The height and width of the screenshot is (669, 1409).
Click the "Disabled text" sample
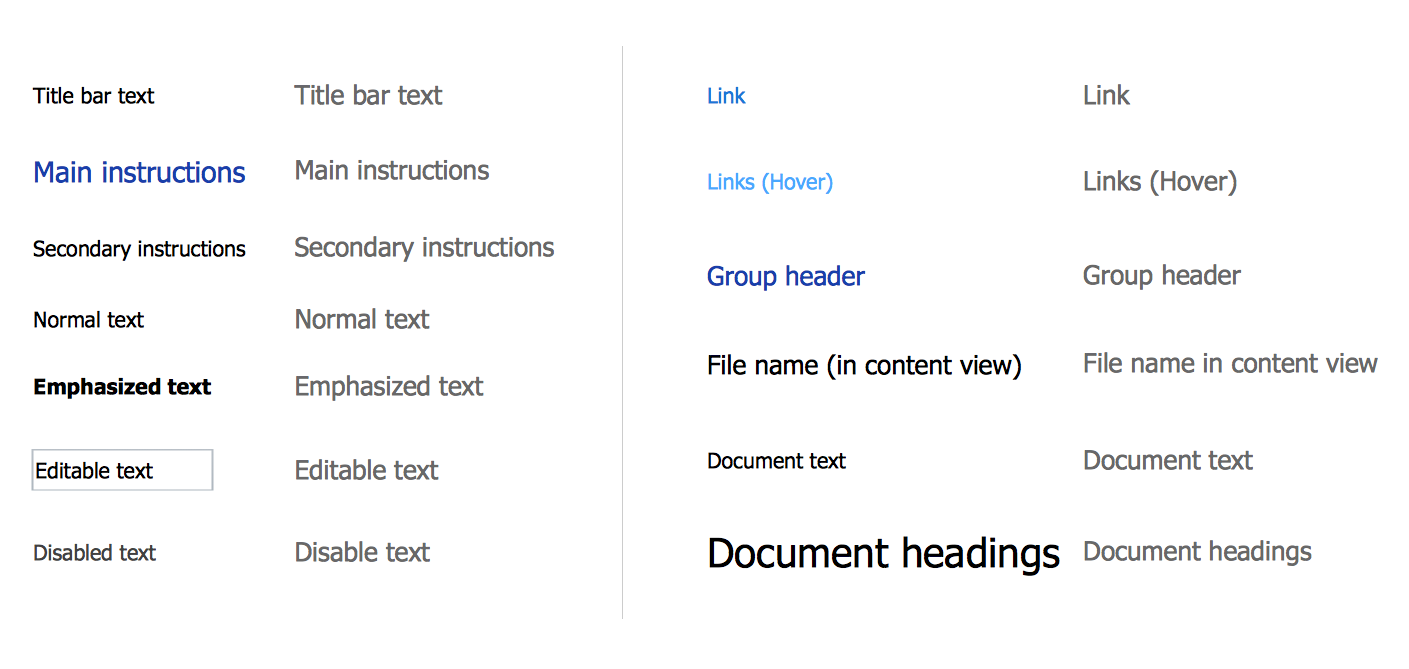pos(95,553)
